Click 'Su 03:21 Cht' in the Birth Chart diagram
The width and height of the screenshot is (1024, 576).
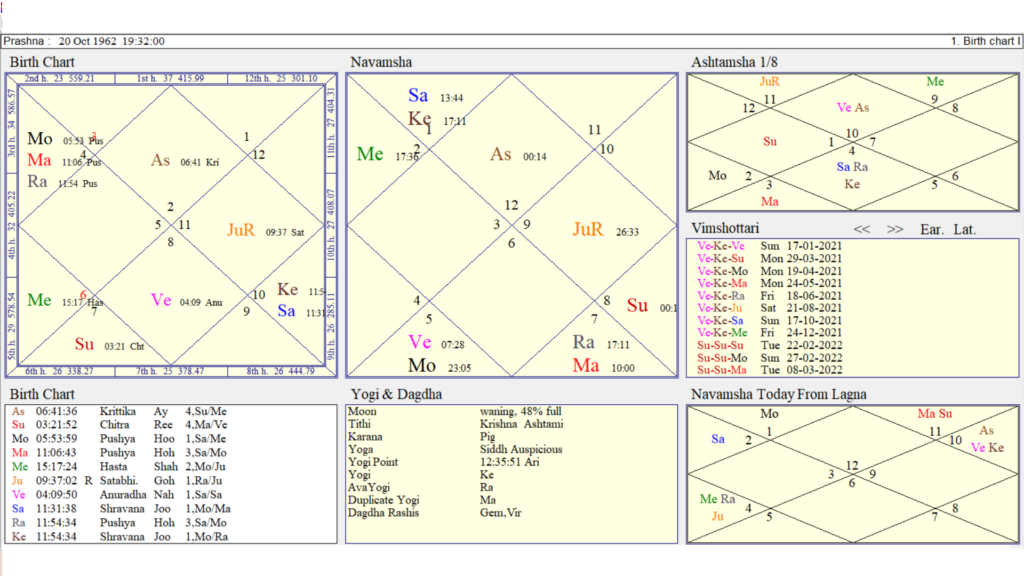[110, 344]
